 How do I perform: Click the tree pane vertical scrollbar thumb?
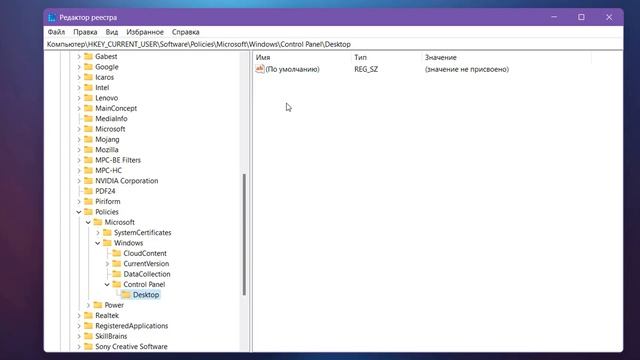click(x=244, y=234)
